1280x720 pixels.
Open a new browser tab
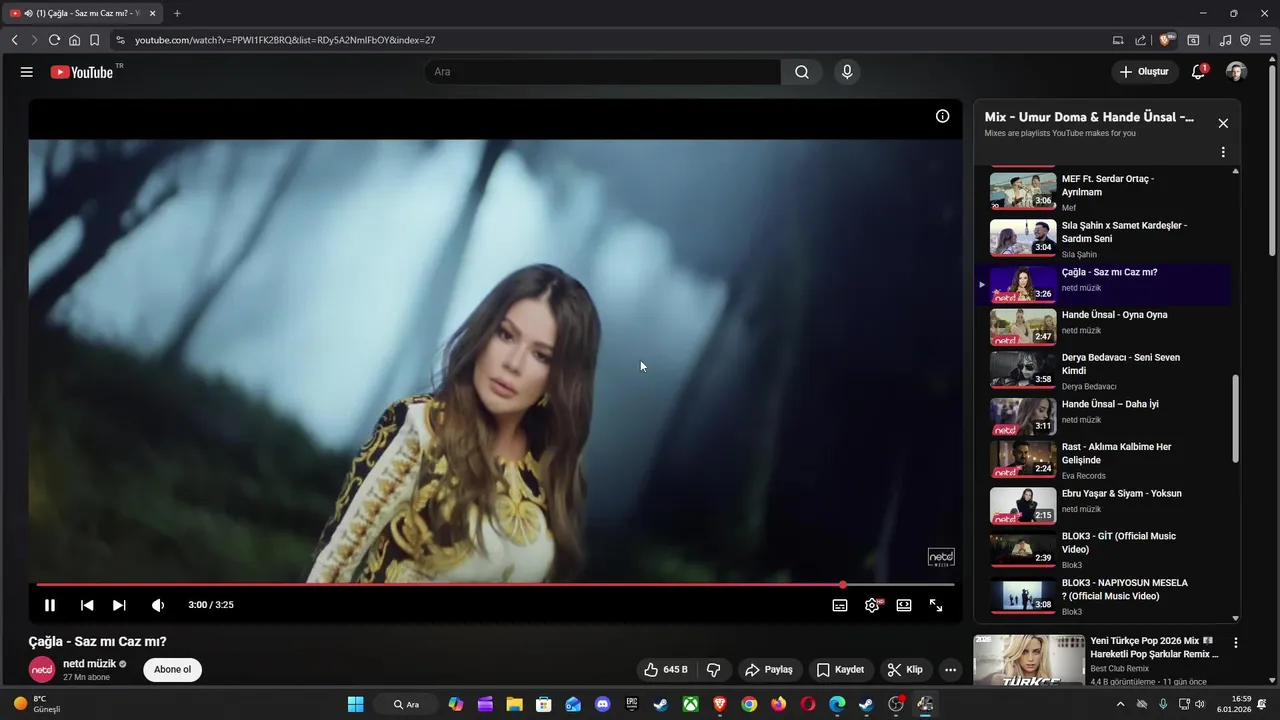click(x=177, y=13)
